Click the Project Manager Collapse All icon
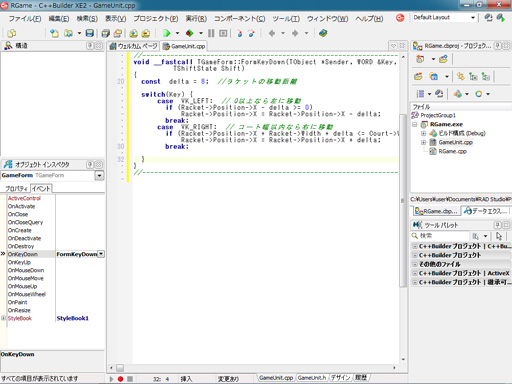 point(486,76)
